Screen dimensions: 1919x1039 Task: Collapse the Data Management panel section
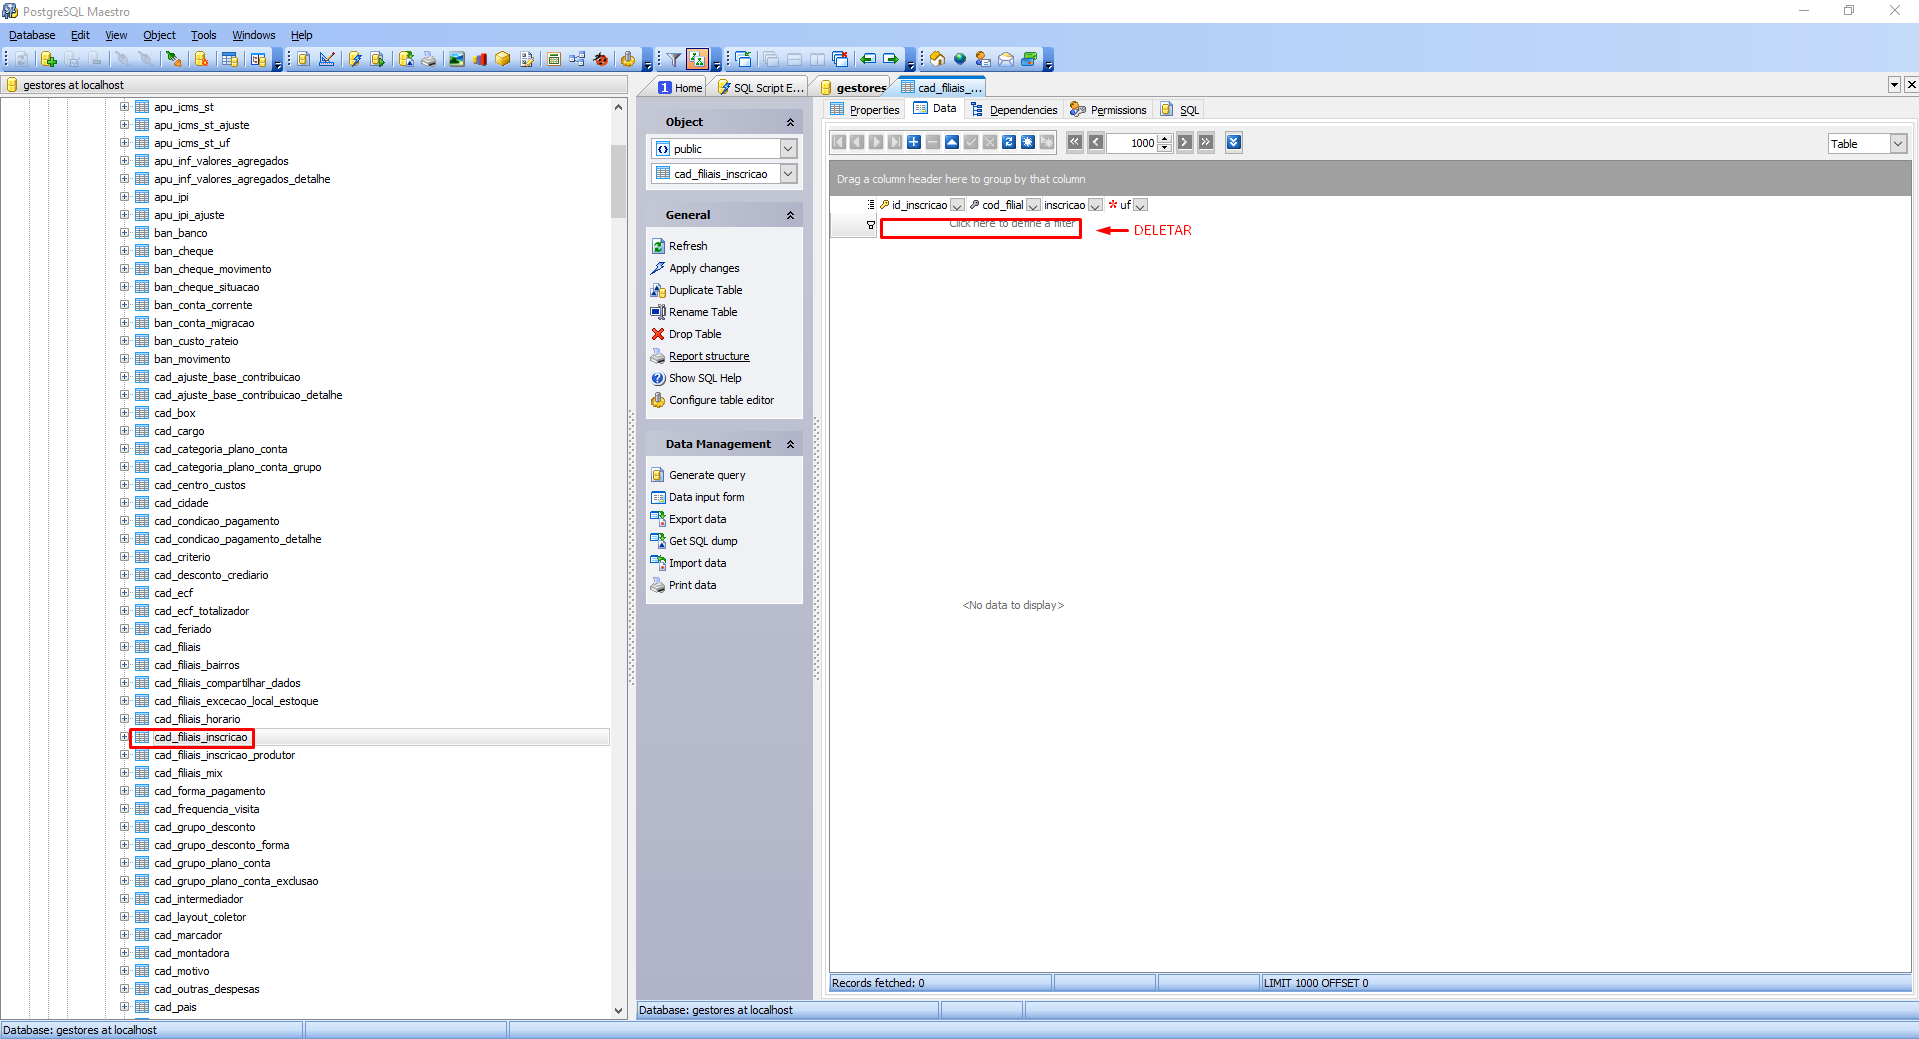point(790,444)
